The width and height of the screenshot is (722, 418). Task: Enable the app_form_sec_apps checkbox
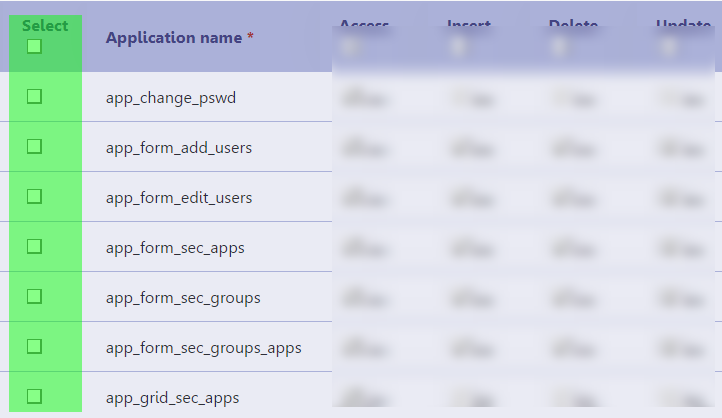(x=34, y=246)
